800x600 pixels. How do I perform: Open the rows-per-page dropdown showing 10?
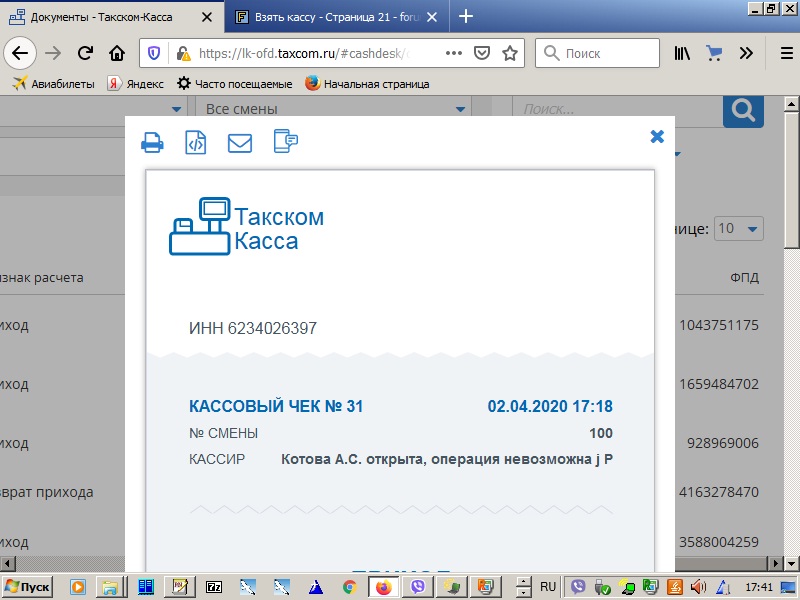point(738,228)
